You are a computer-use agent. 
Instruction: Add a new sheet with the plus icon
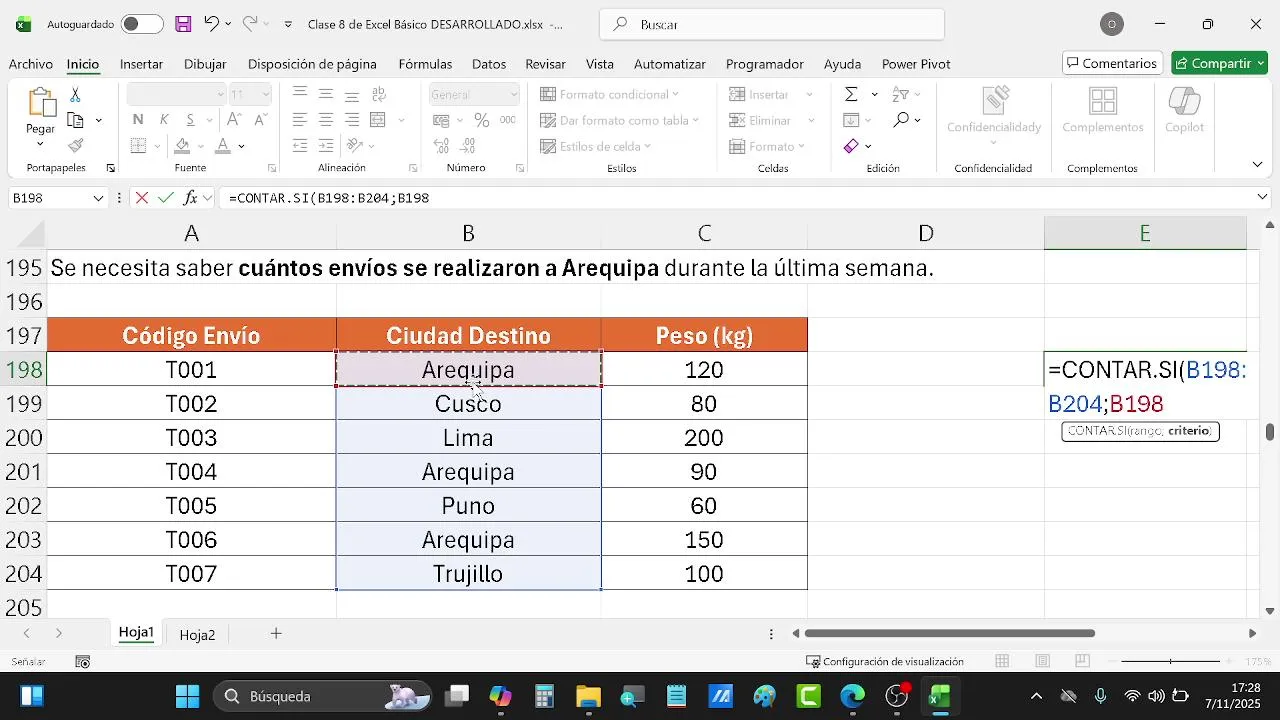[276, 634]
